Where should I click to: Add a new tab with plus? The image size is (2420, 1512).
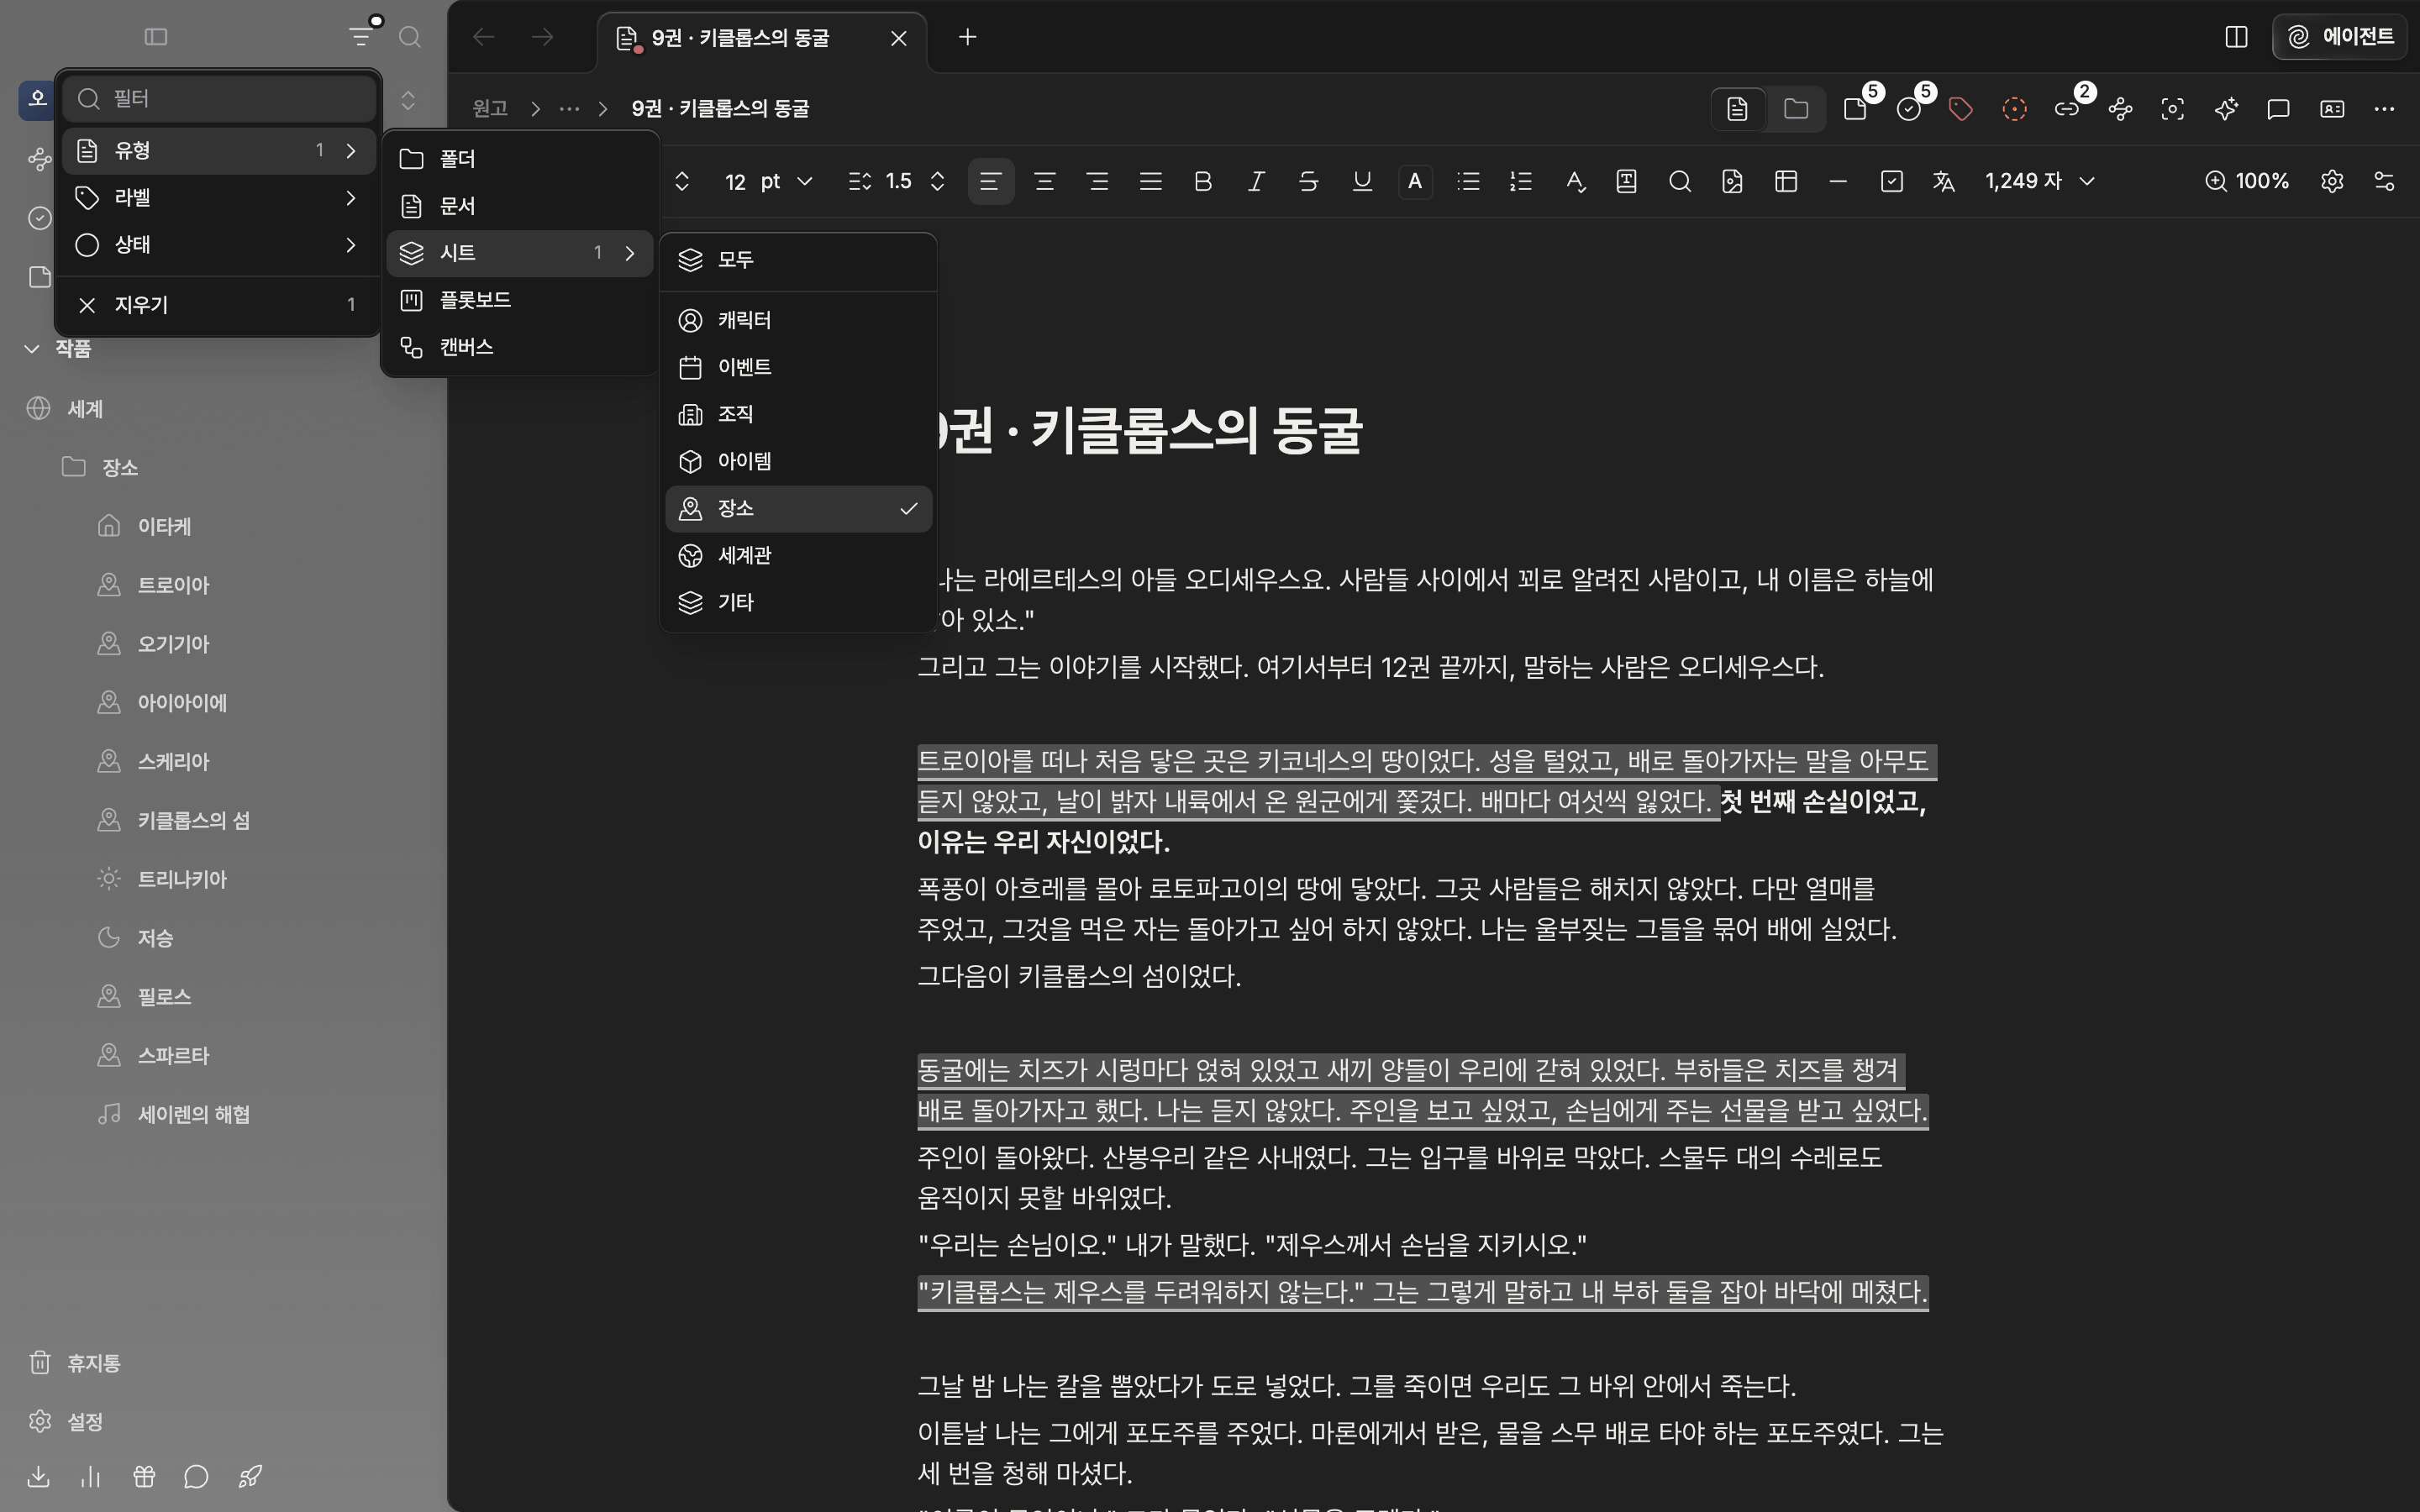click(967, 37)
